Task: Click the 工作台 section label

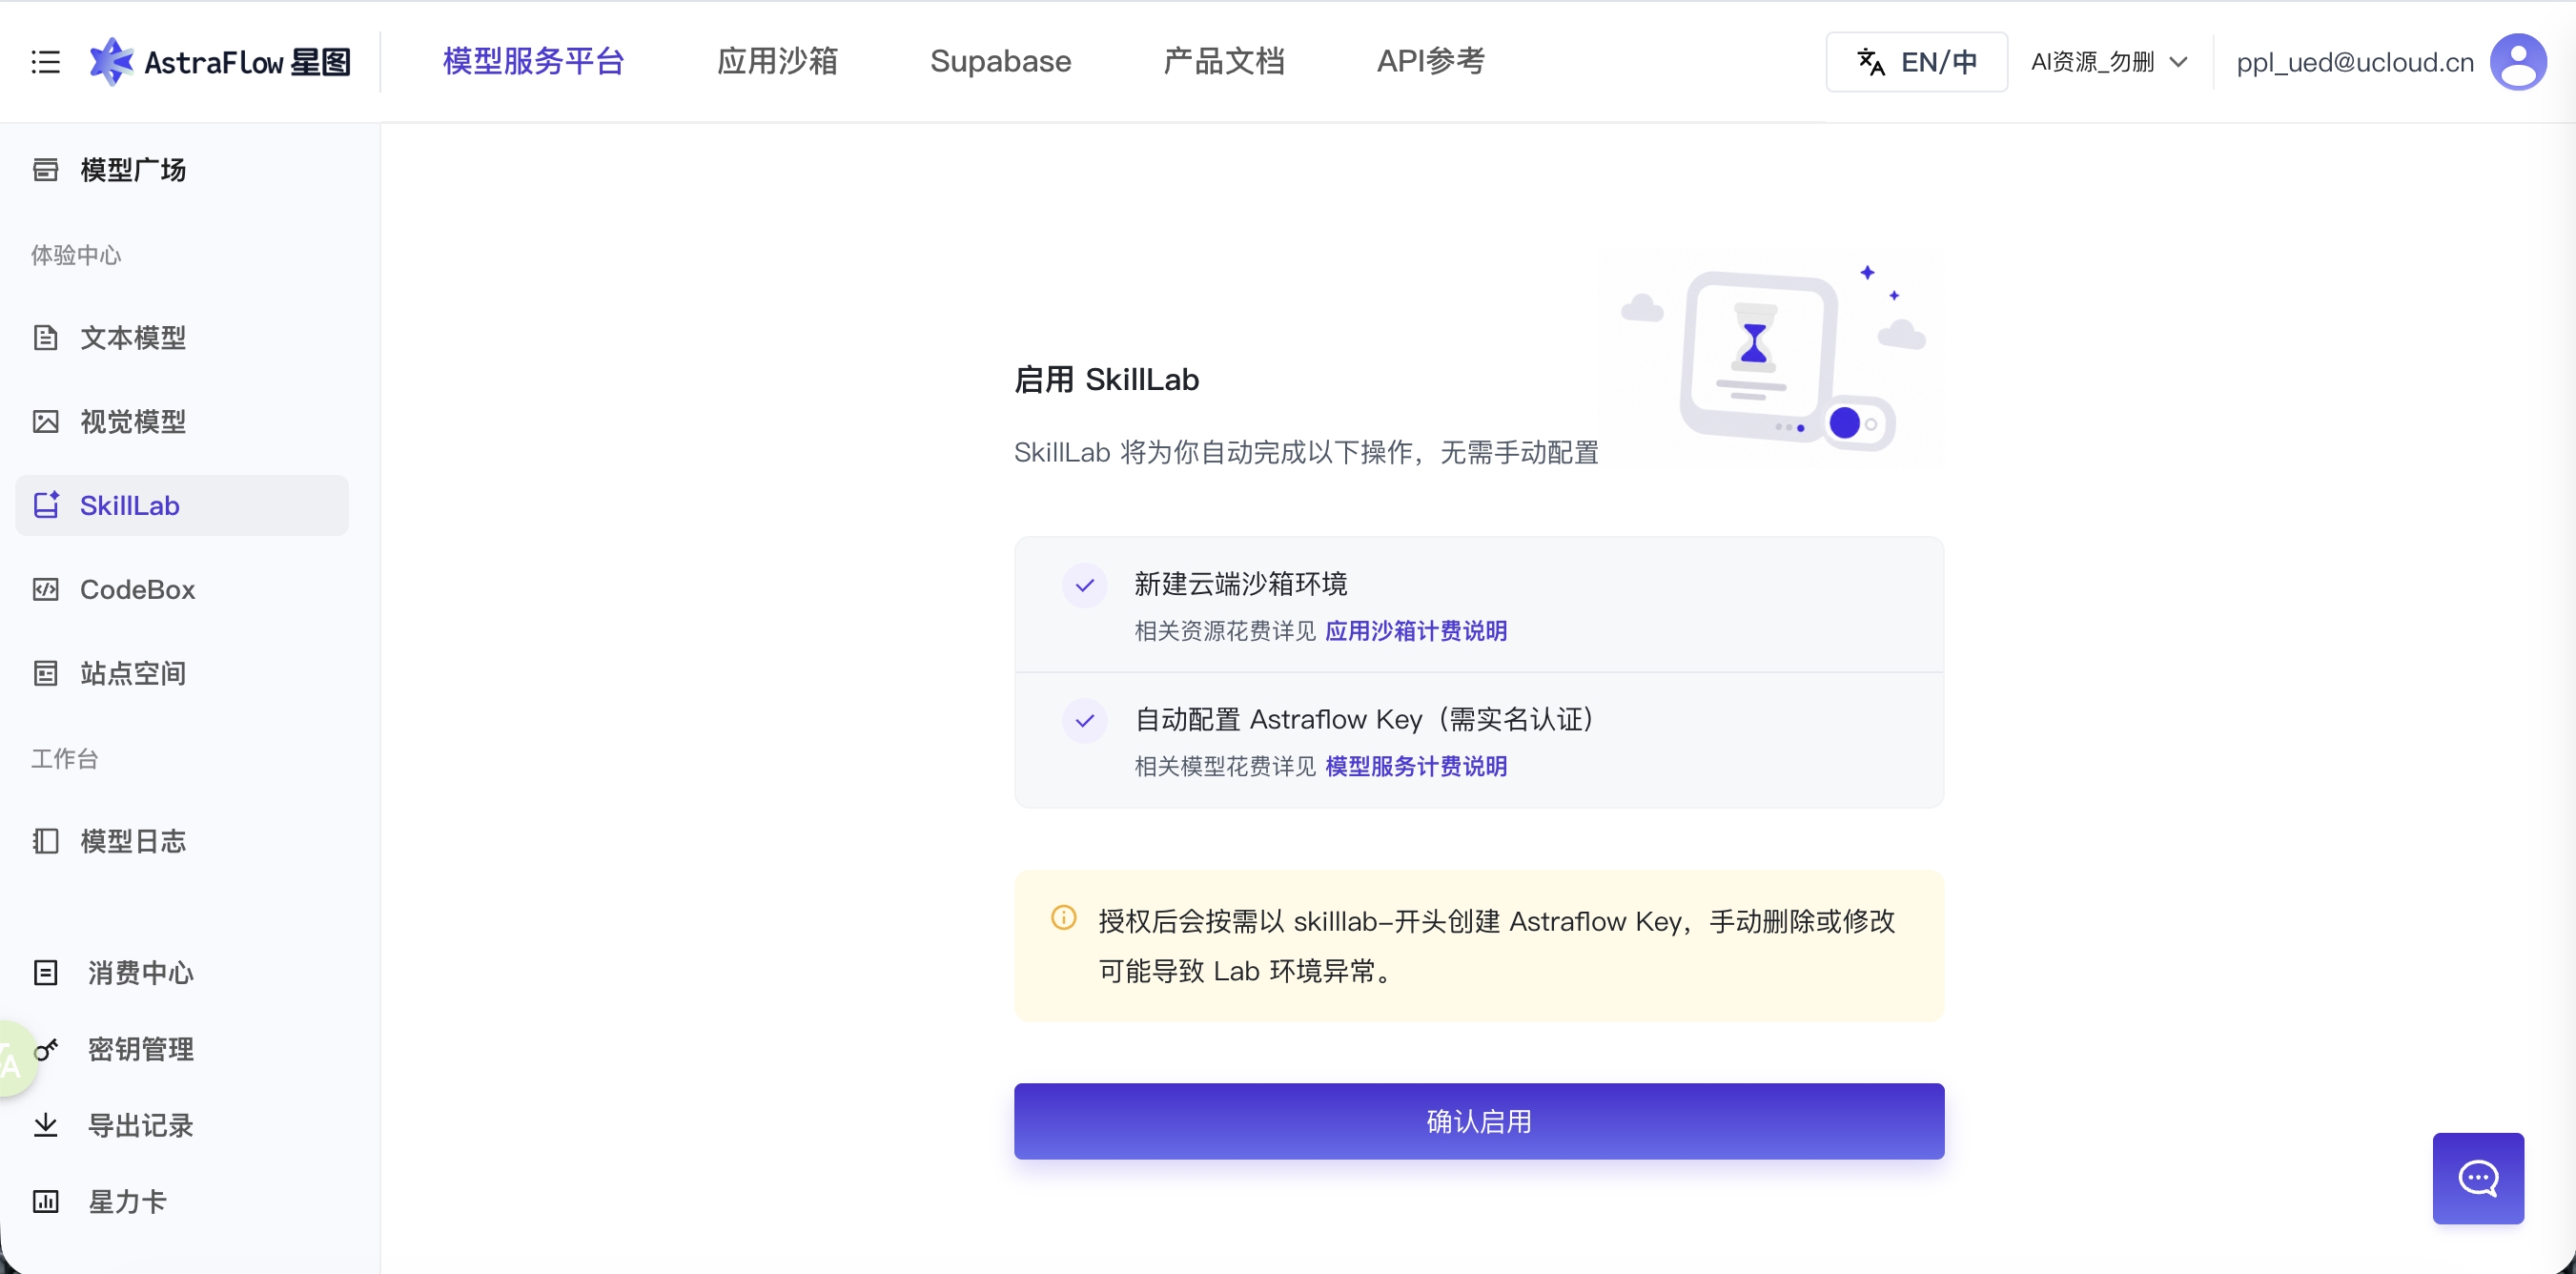Action: pos(64,759)
